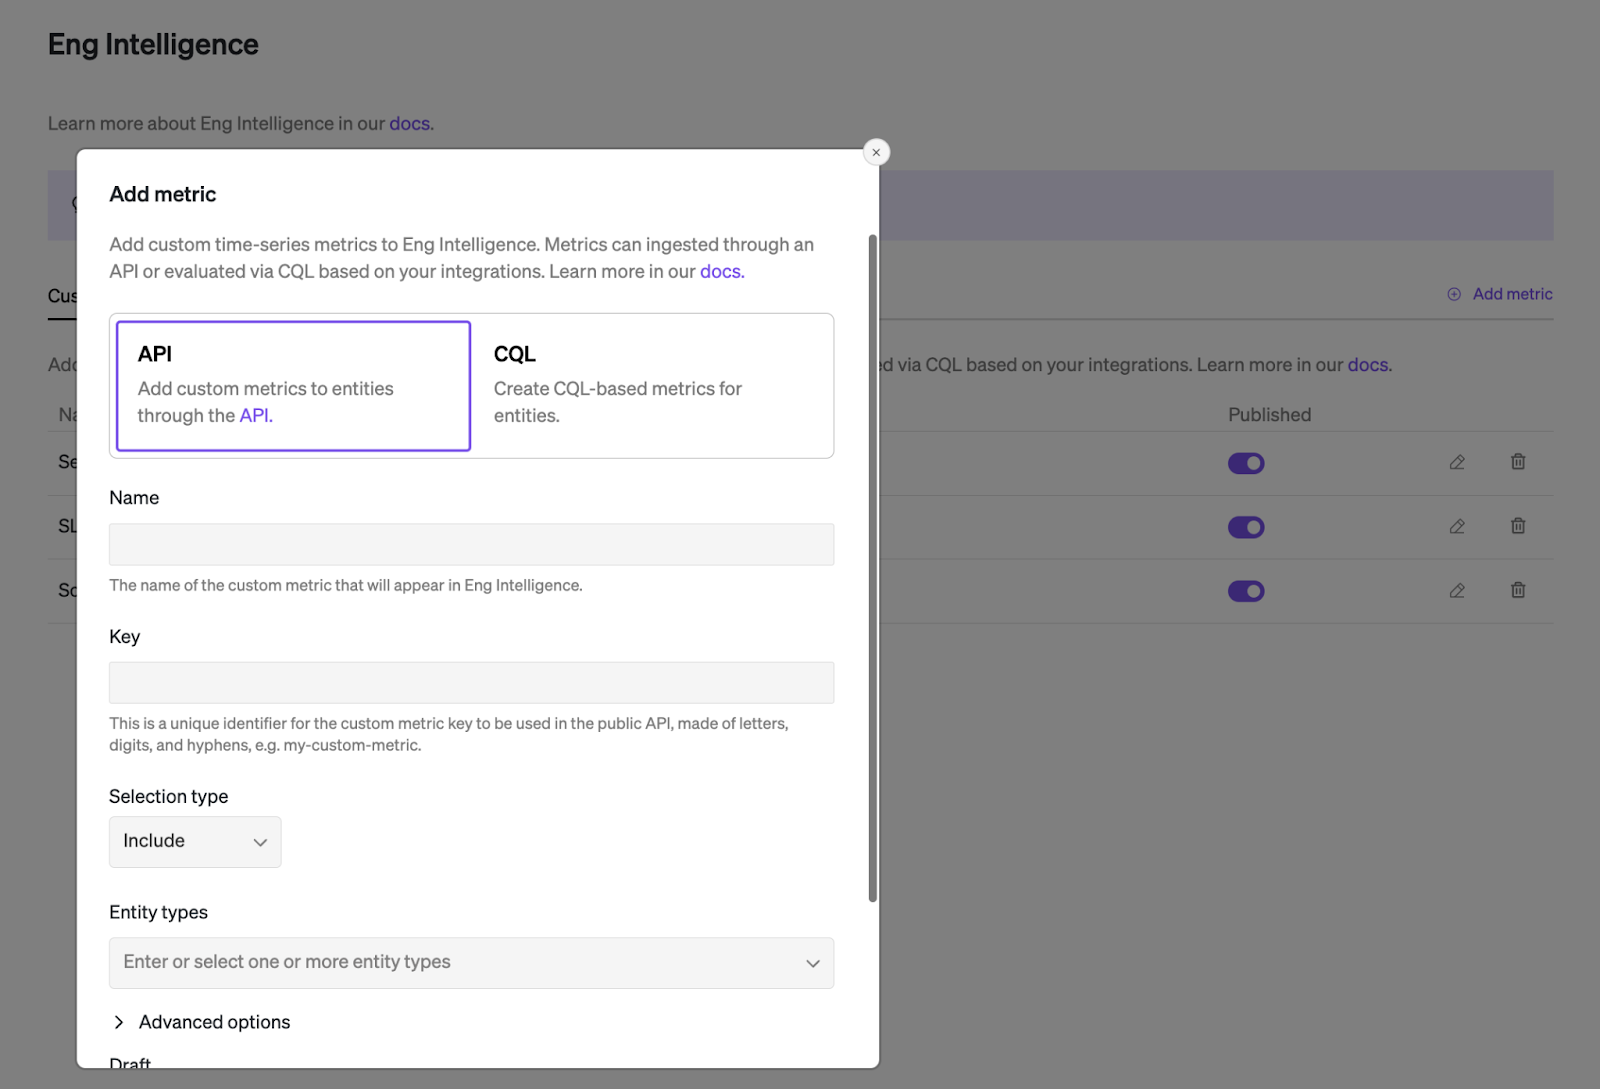Open the Selection type Include dropdown

pyautogui.click(x=195, y=842)
